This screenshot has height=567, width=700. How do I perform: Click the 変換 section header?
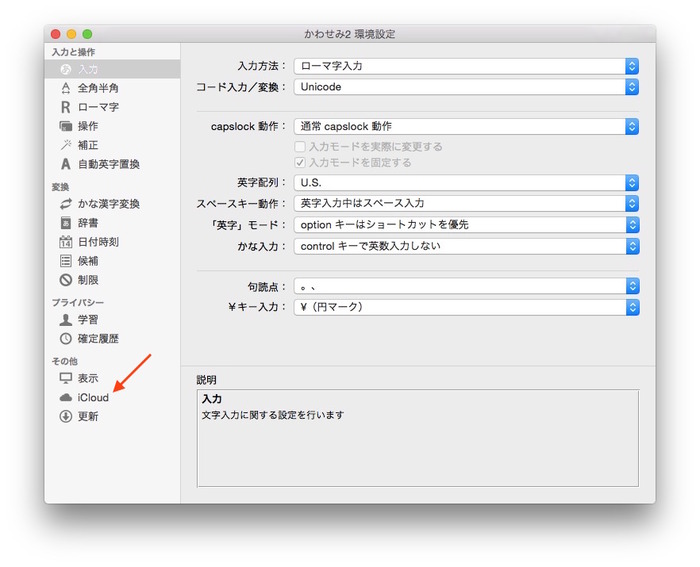[60, 187]
